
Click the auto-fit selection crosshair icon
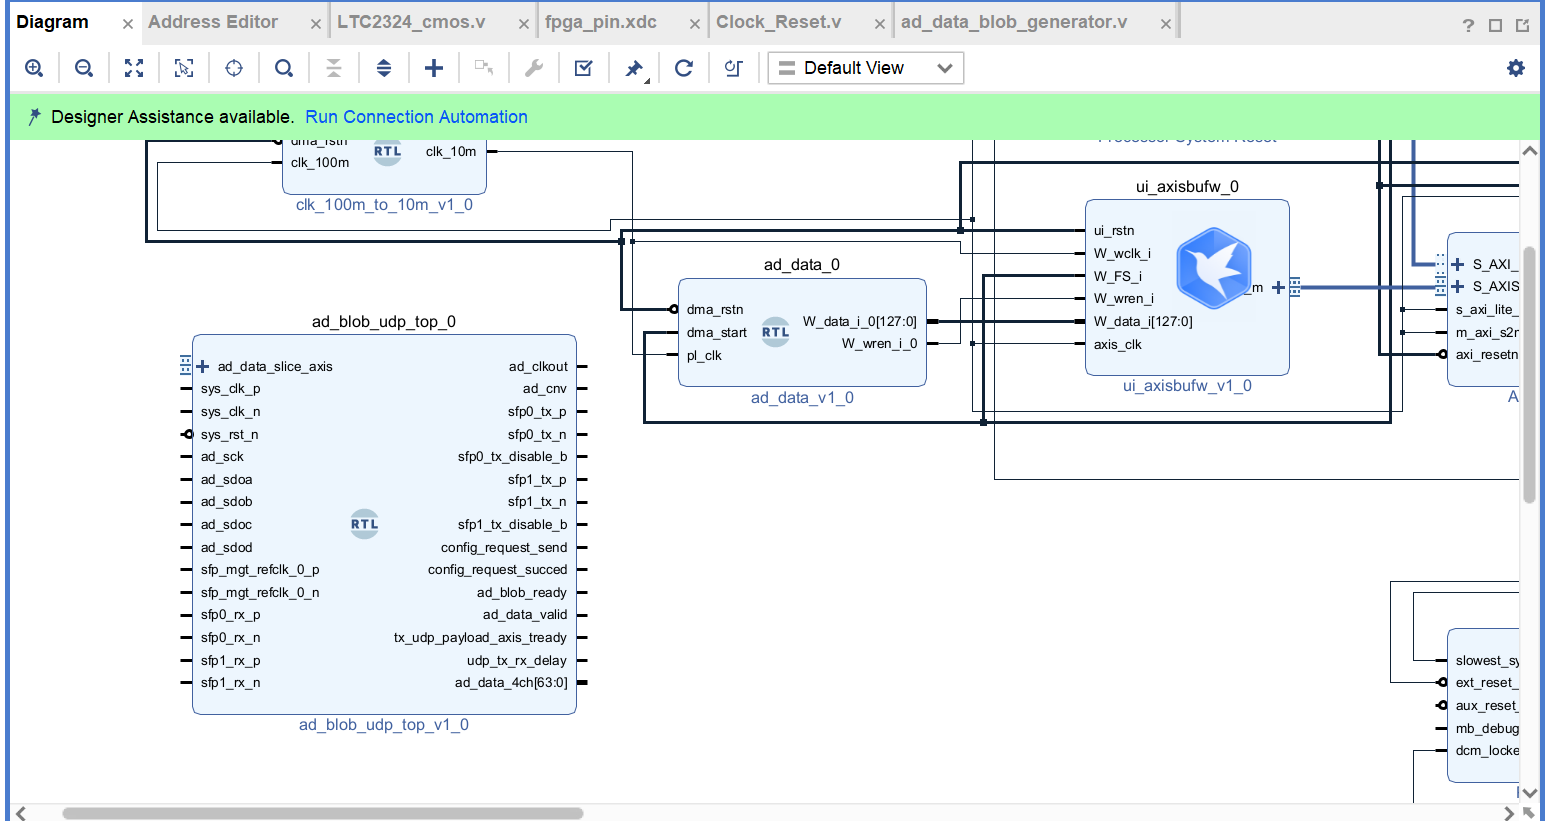234,68
